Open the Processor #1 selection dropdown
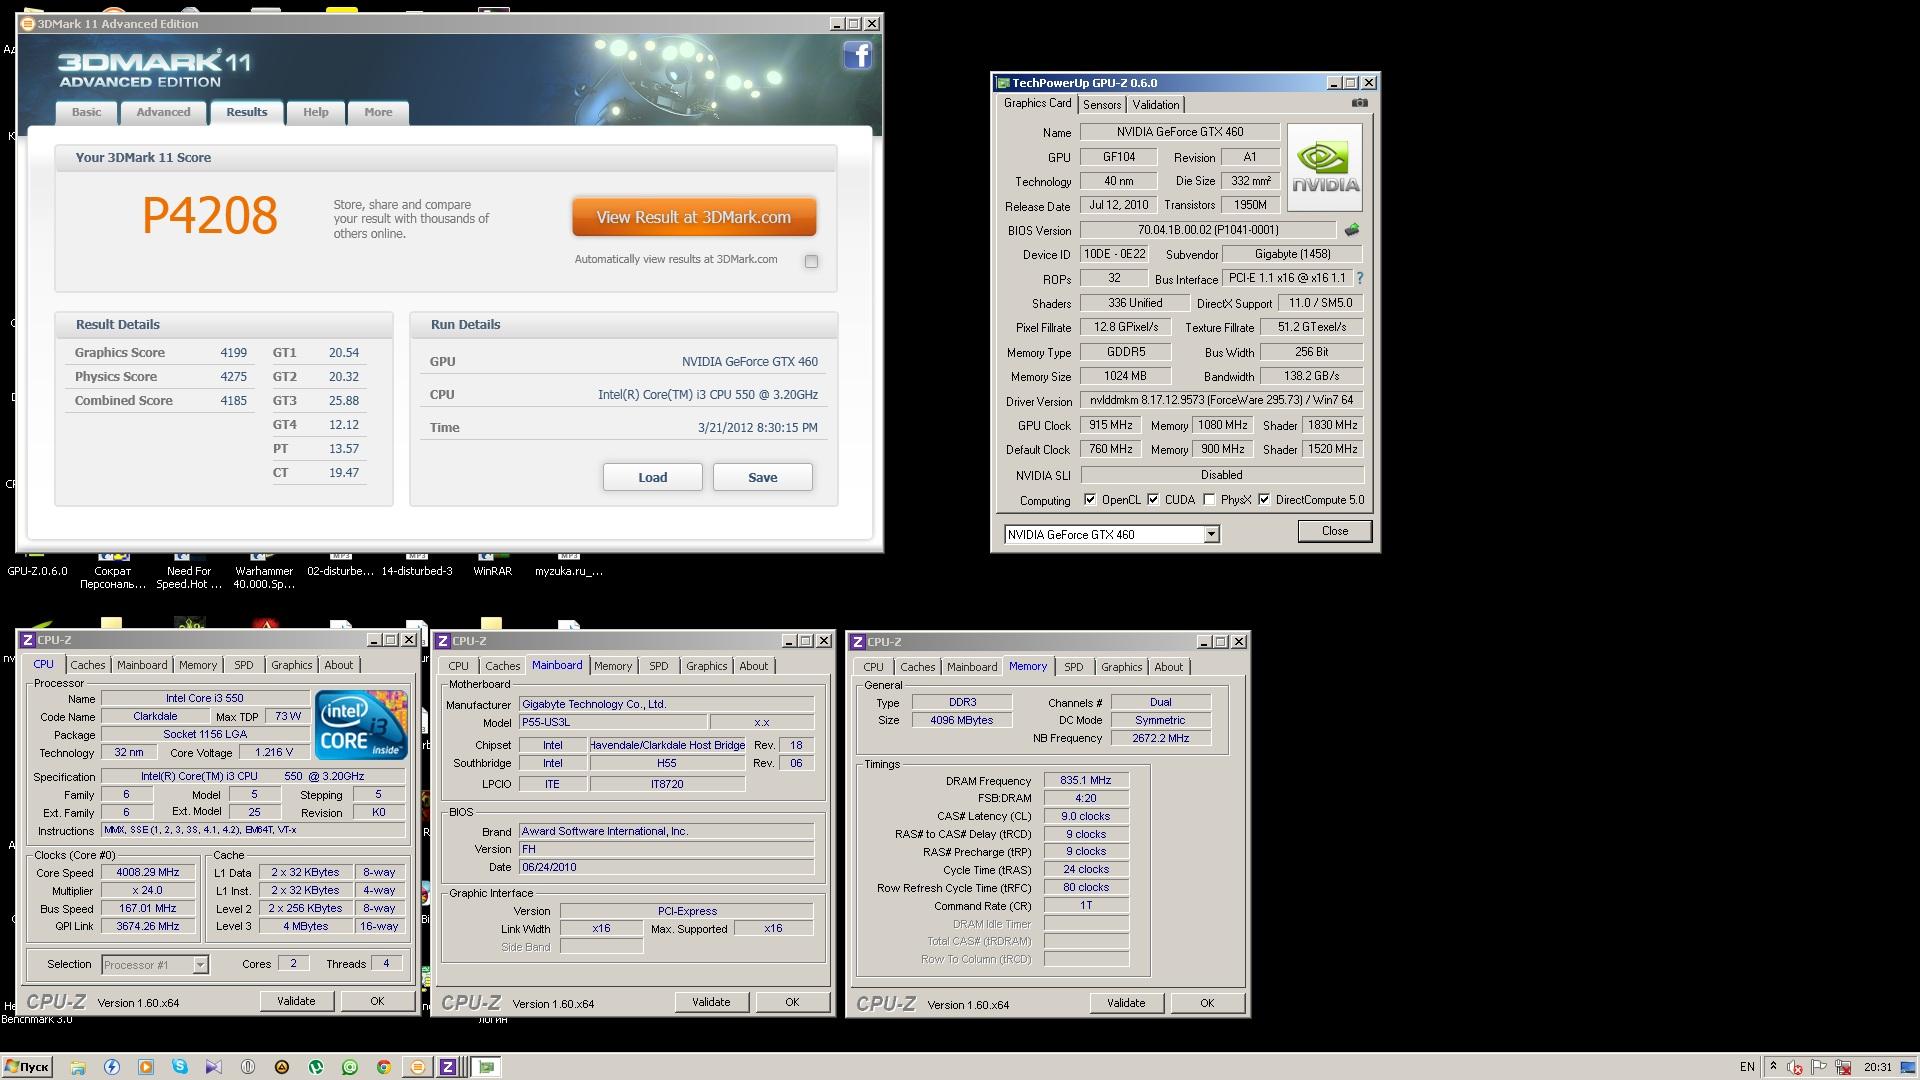 pyautogui.click(x=200, y=965)
